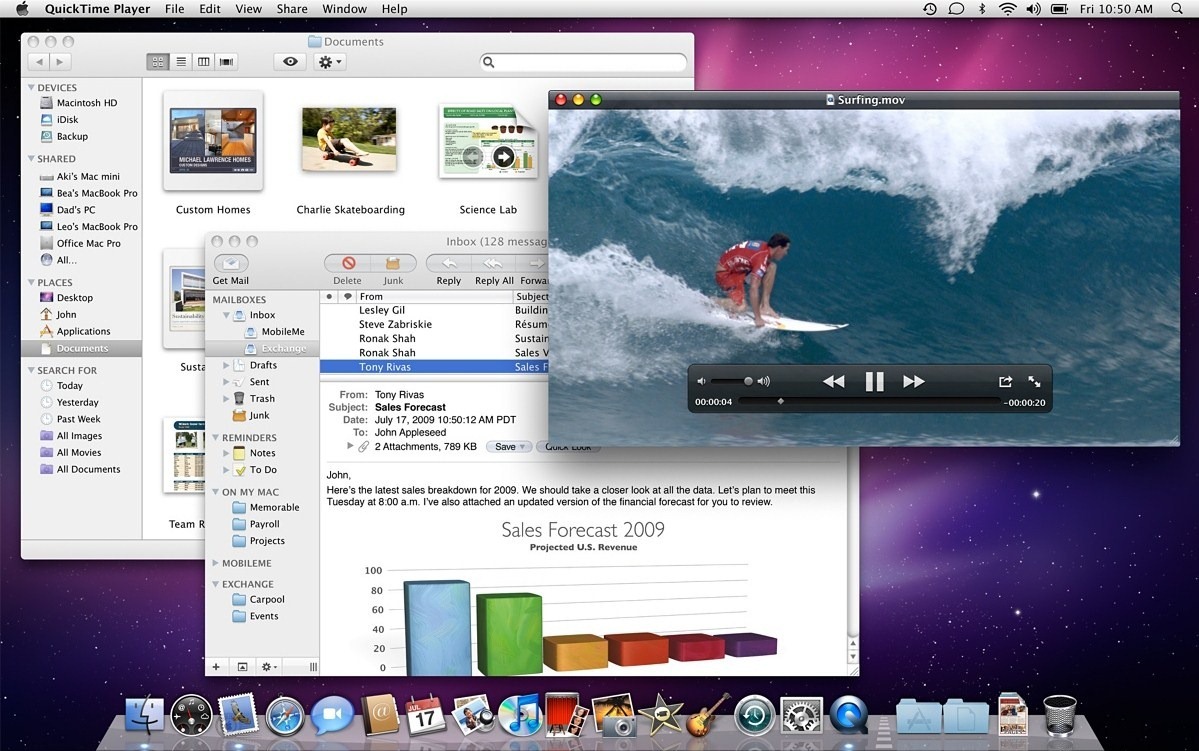Click the Get Mail icon
This screenshot has height=751, width=1199.
pos(230,264)
